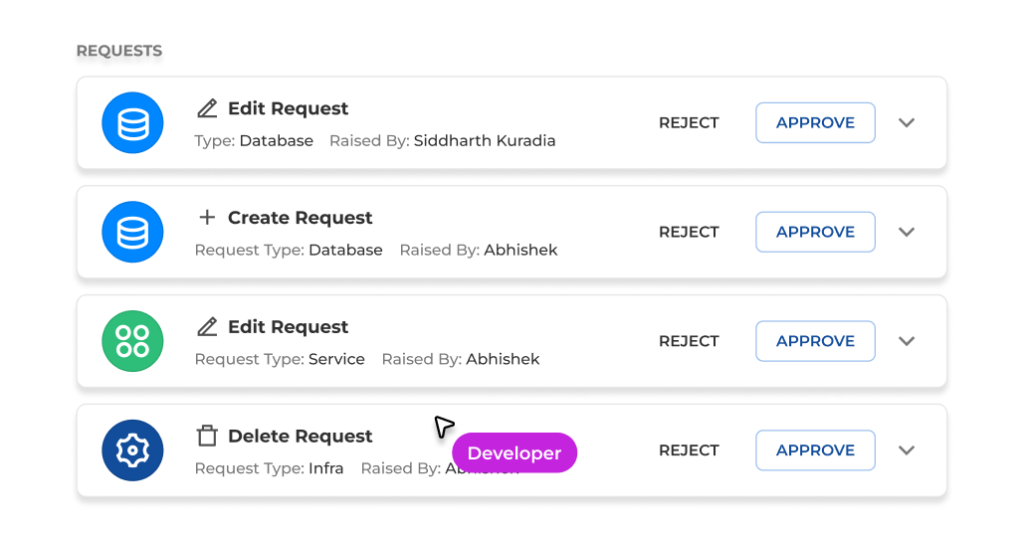The image size is (1024, 534).
Task: Click the database icon on Abhishek's create request
Action: tap(132, 232)
